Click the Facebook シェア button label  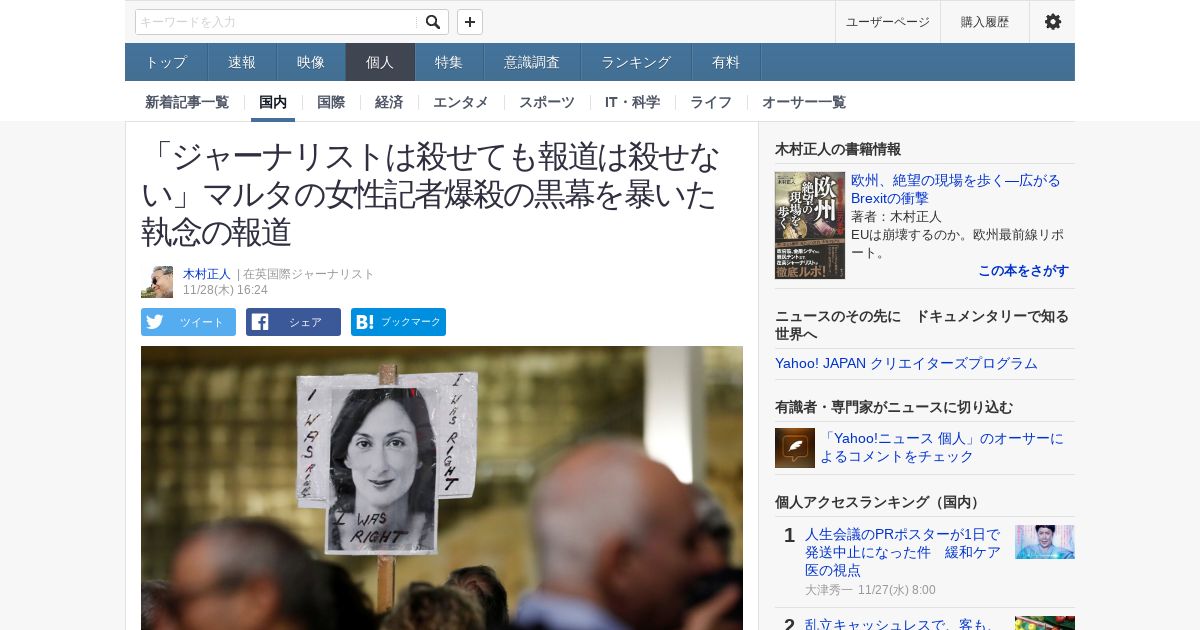305,322
